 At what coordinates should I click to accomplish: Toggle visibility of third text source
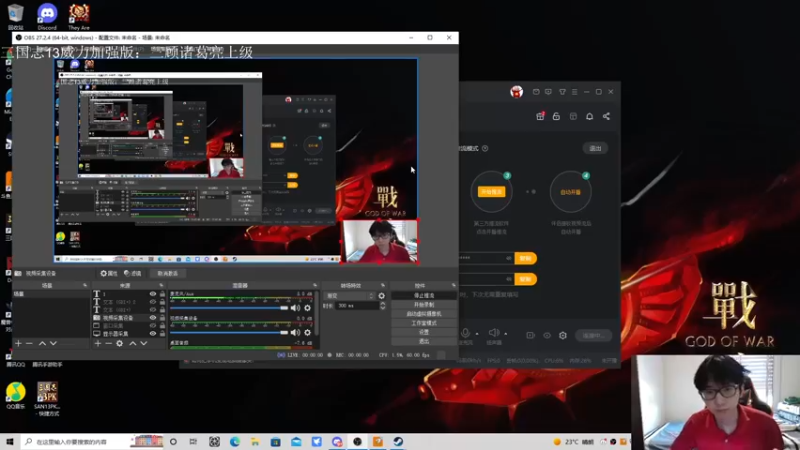pos(153,309)
